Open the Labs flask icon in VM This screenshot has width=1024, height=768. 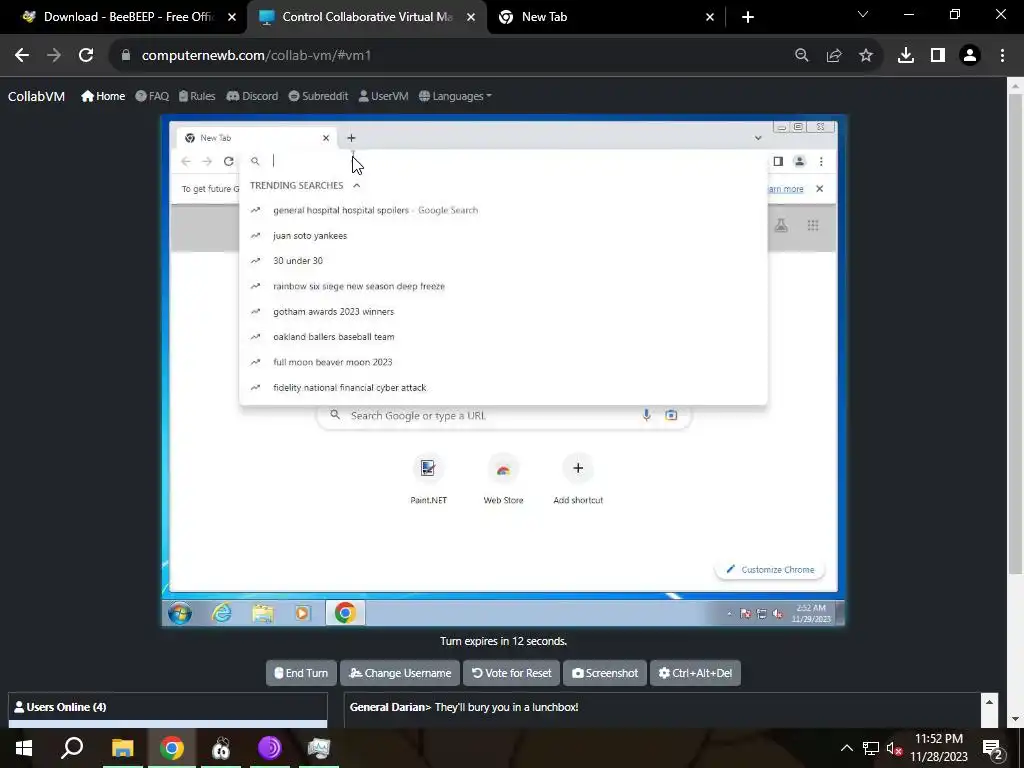click(781, 225)
